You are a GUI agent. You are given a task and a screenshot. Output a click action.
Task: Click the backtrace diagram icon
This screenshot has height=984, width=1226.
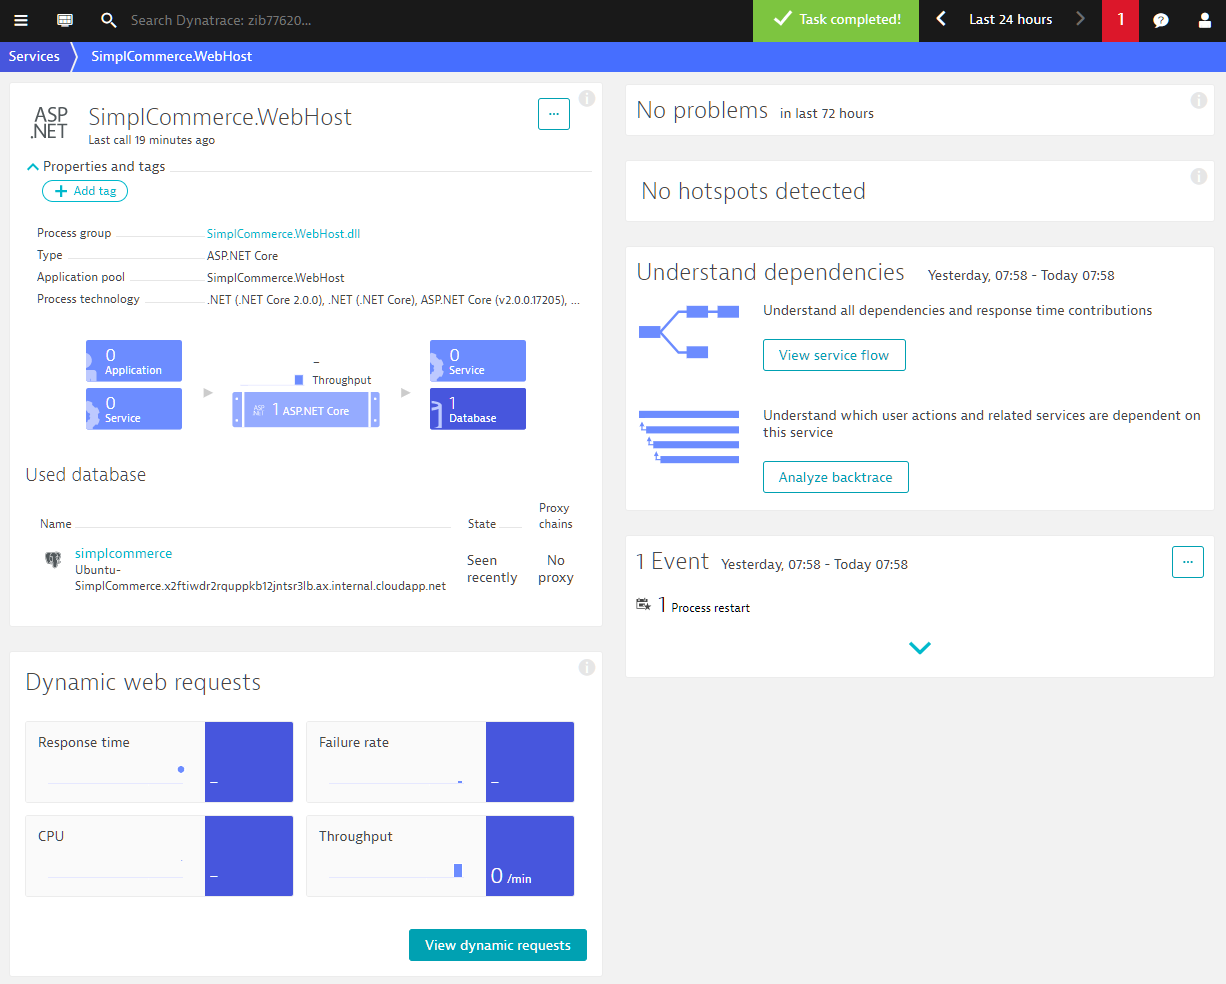689,437
